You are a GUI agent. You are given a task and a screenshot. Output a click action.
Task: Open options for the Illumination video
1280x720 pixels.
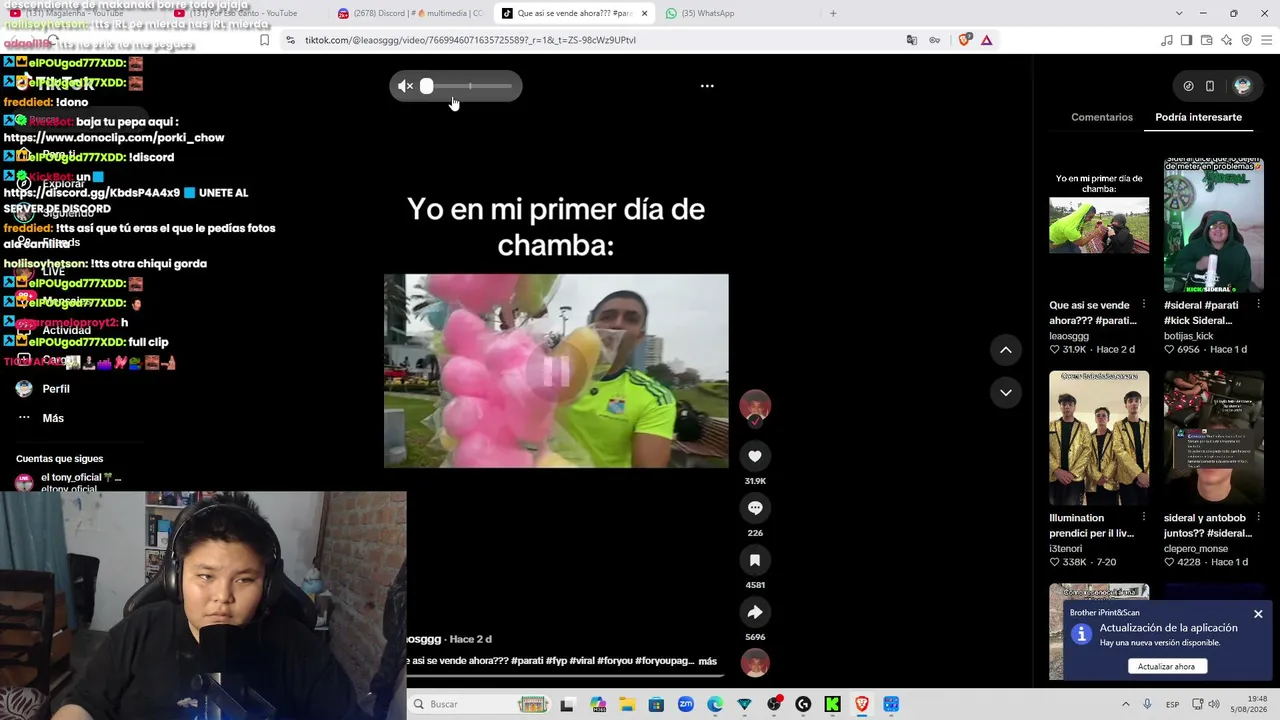click(x=1144, y=518)
